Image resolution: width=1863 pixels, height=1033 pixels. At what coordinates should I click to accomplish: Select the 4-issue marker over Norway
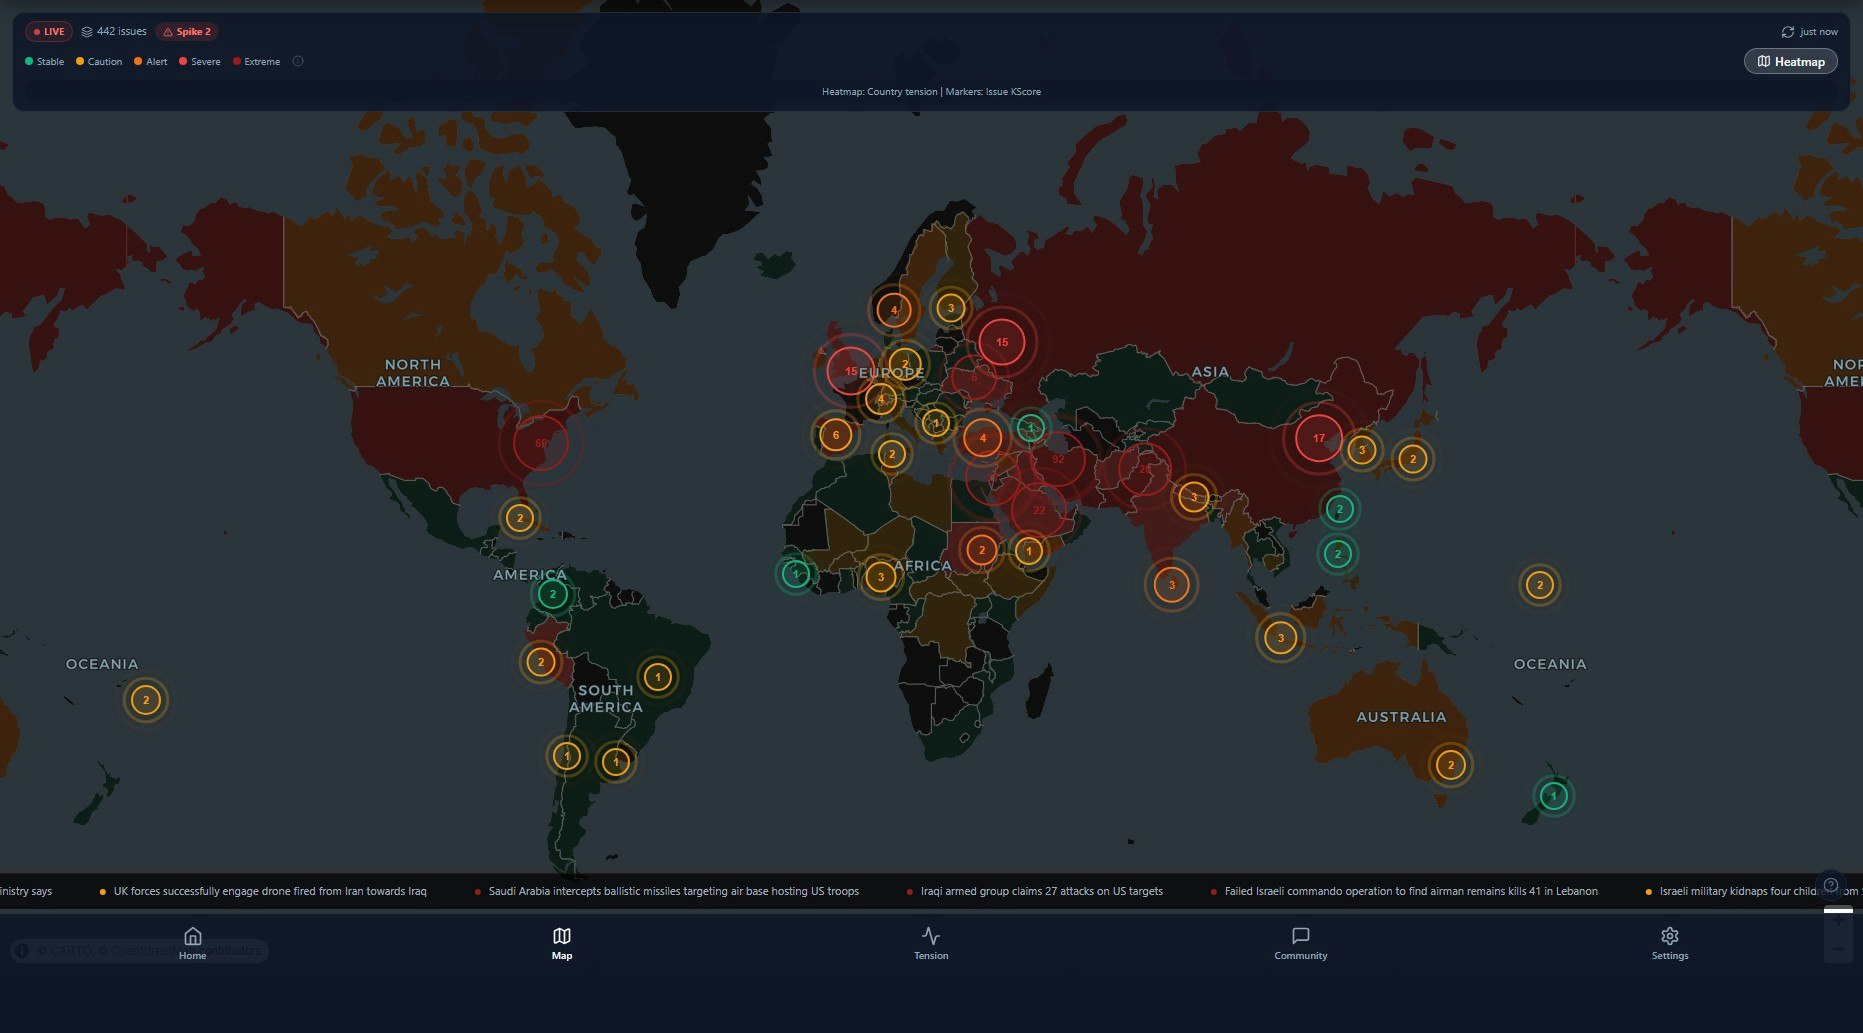(x=894, y=310)
